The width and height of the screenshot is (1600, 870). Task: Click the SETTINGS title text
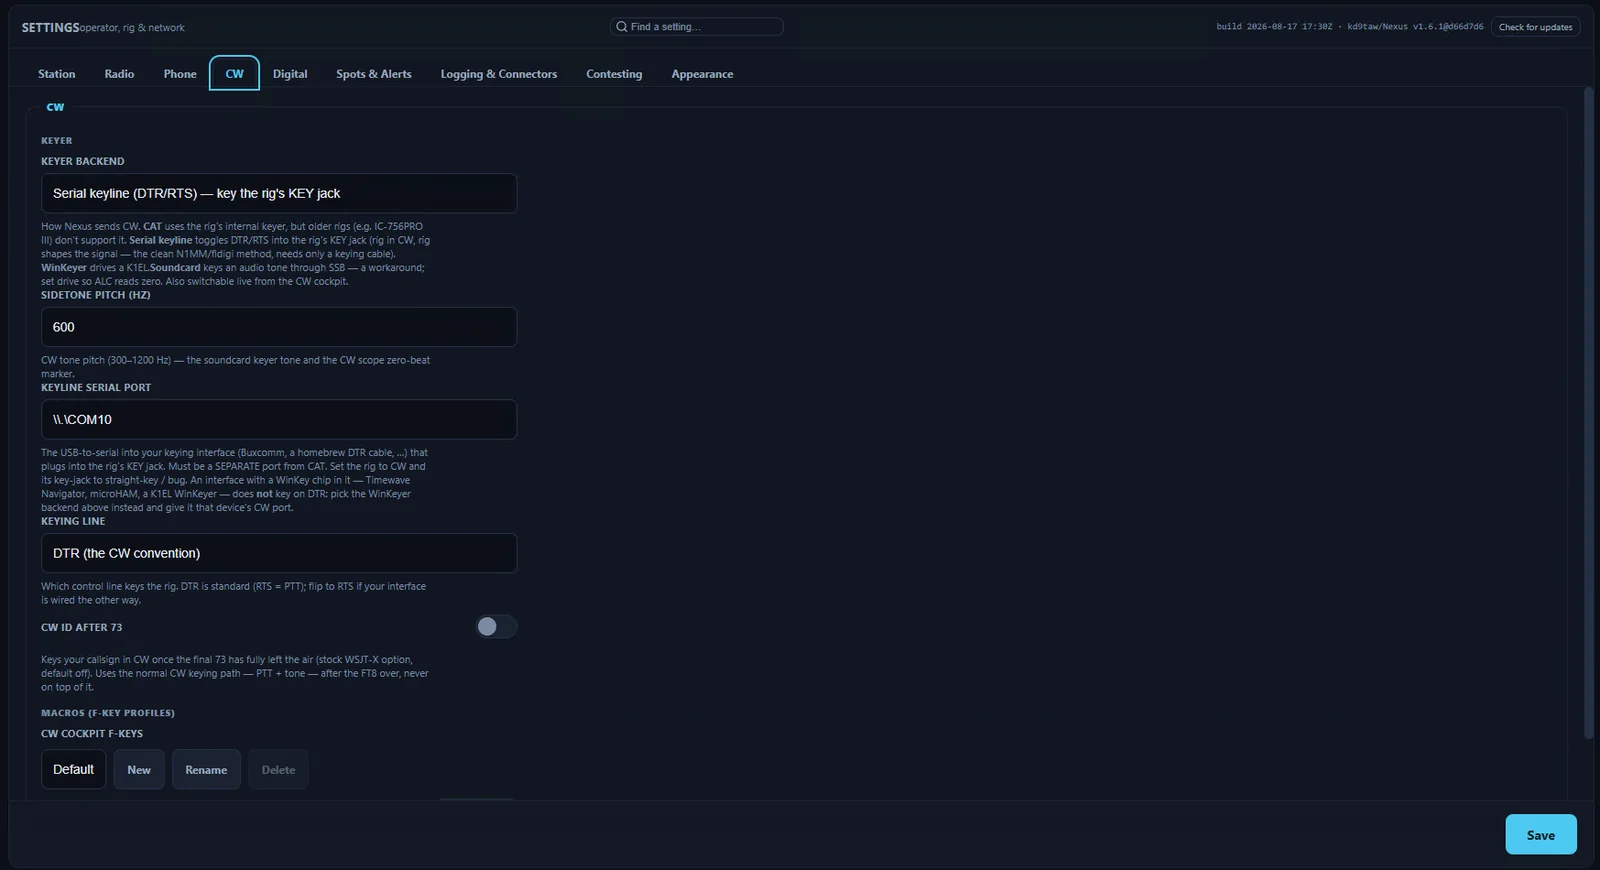50,28
